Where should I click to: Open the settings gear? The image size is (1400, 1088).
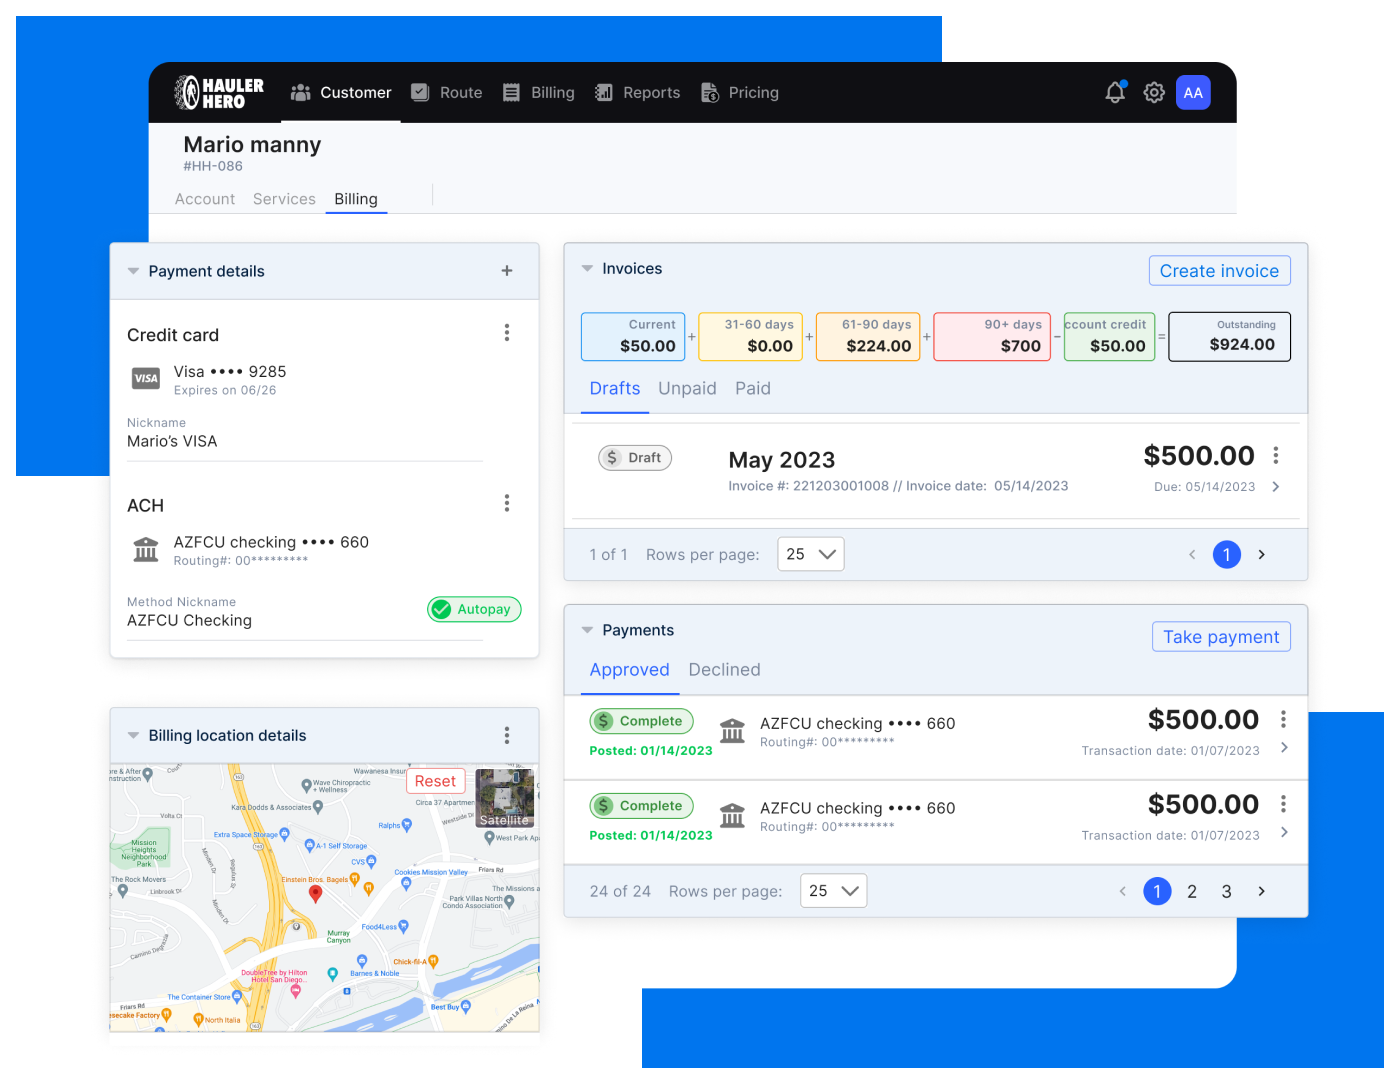1154,92
